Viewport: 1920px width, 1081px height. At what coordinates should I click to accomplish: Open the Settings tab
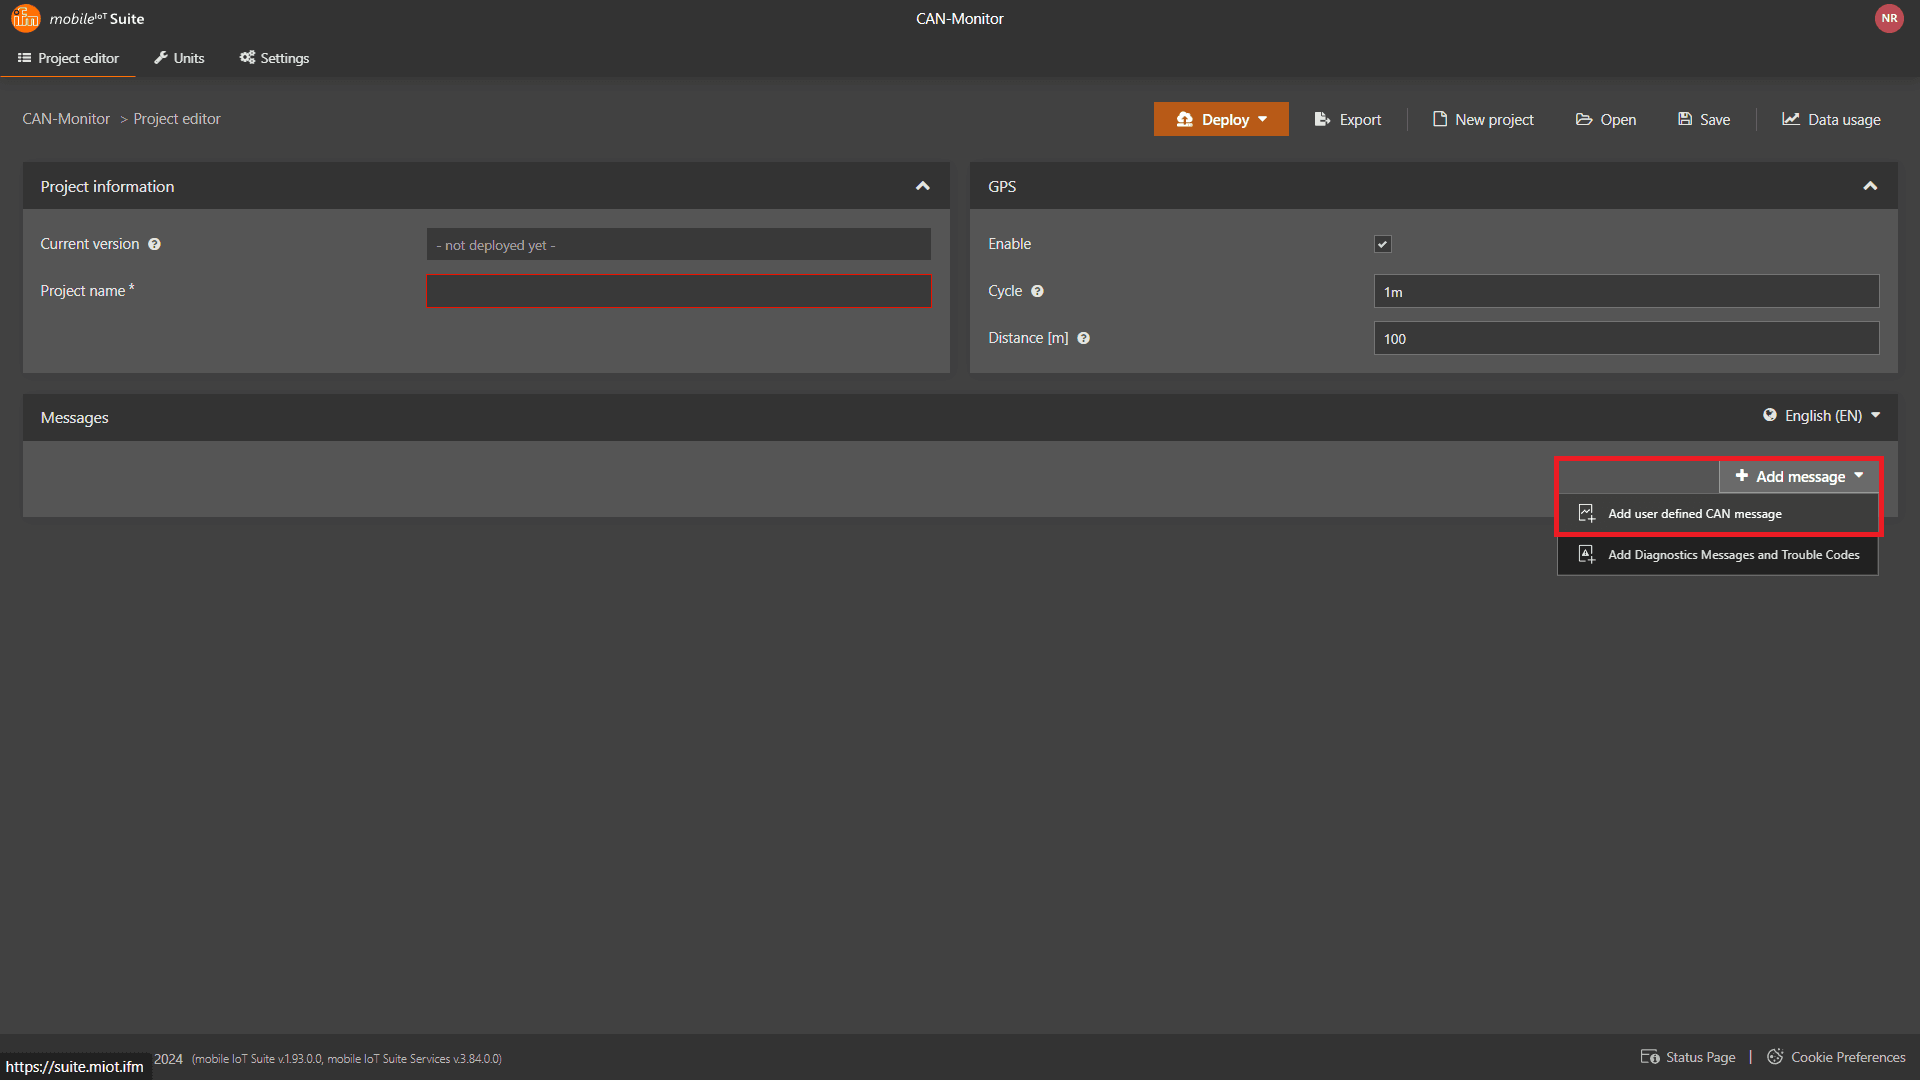click(x=274, y=58)
